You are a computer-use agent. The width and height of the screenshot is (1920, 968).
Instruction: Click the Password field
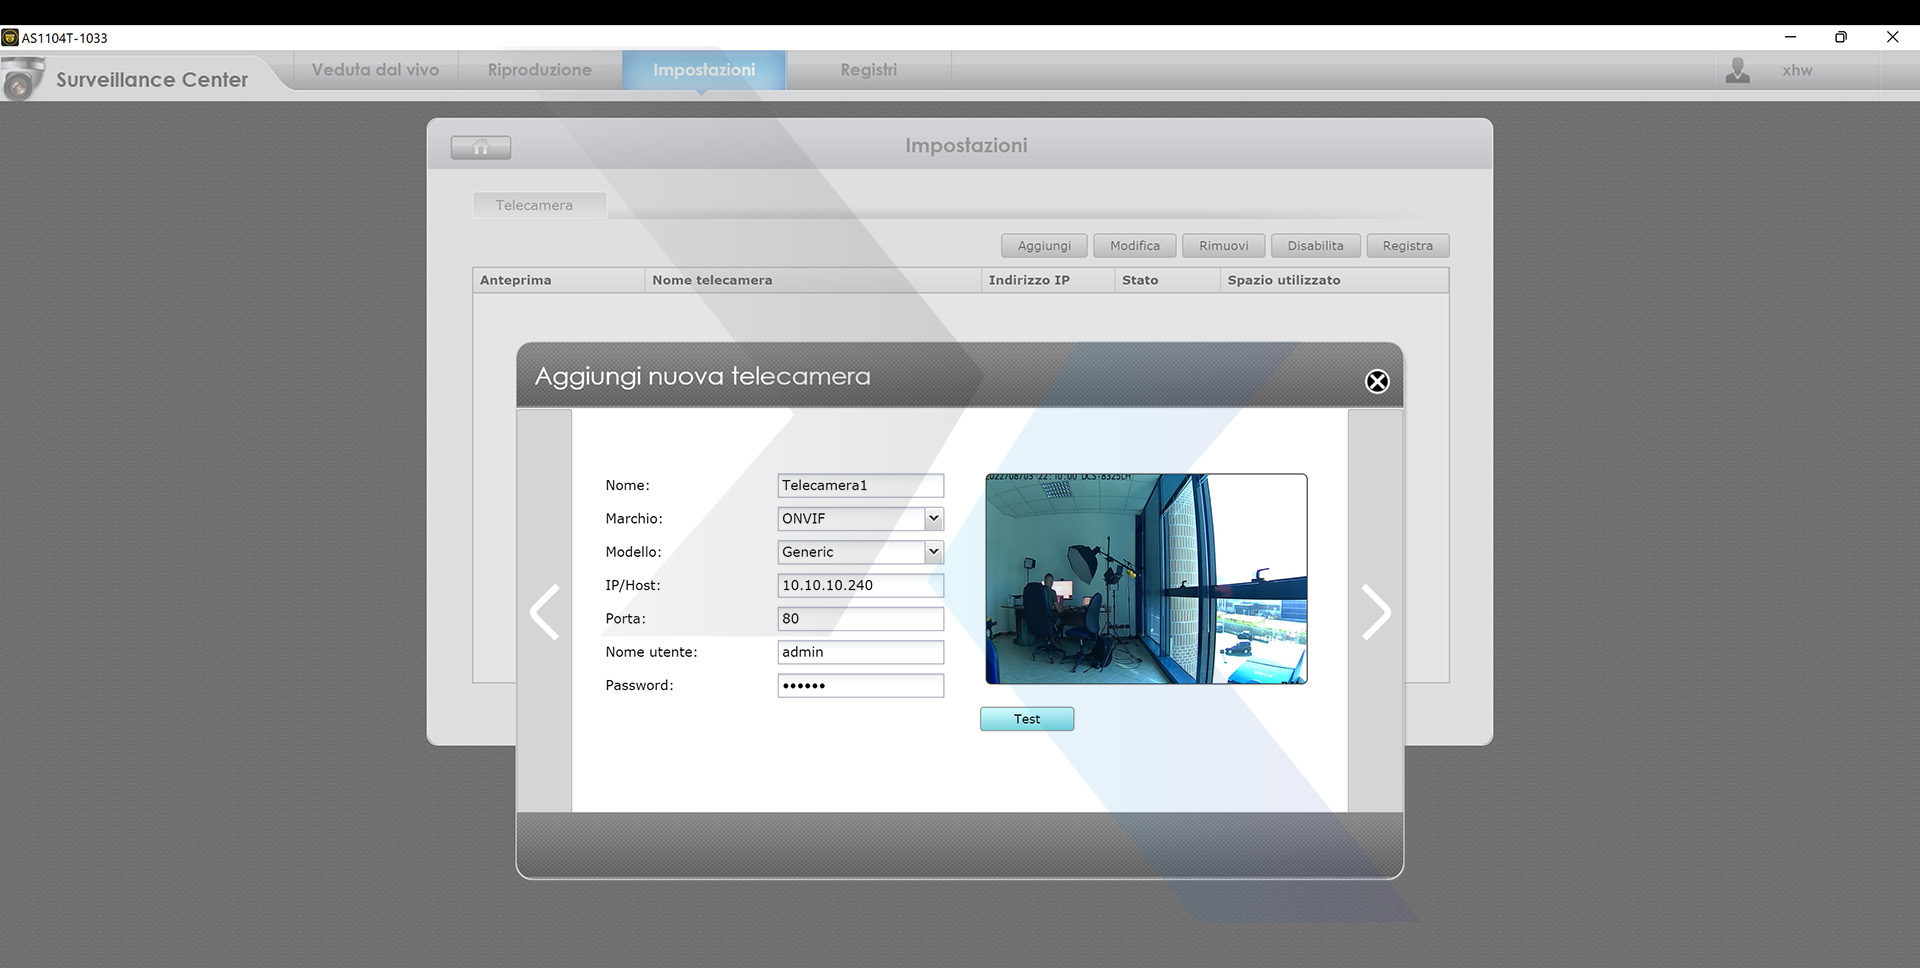click(x=860, y=685)
